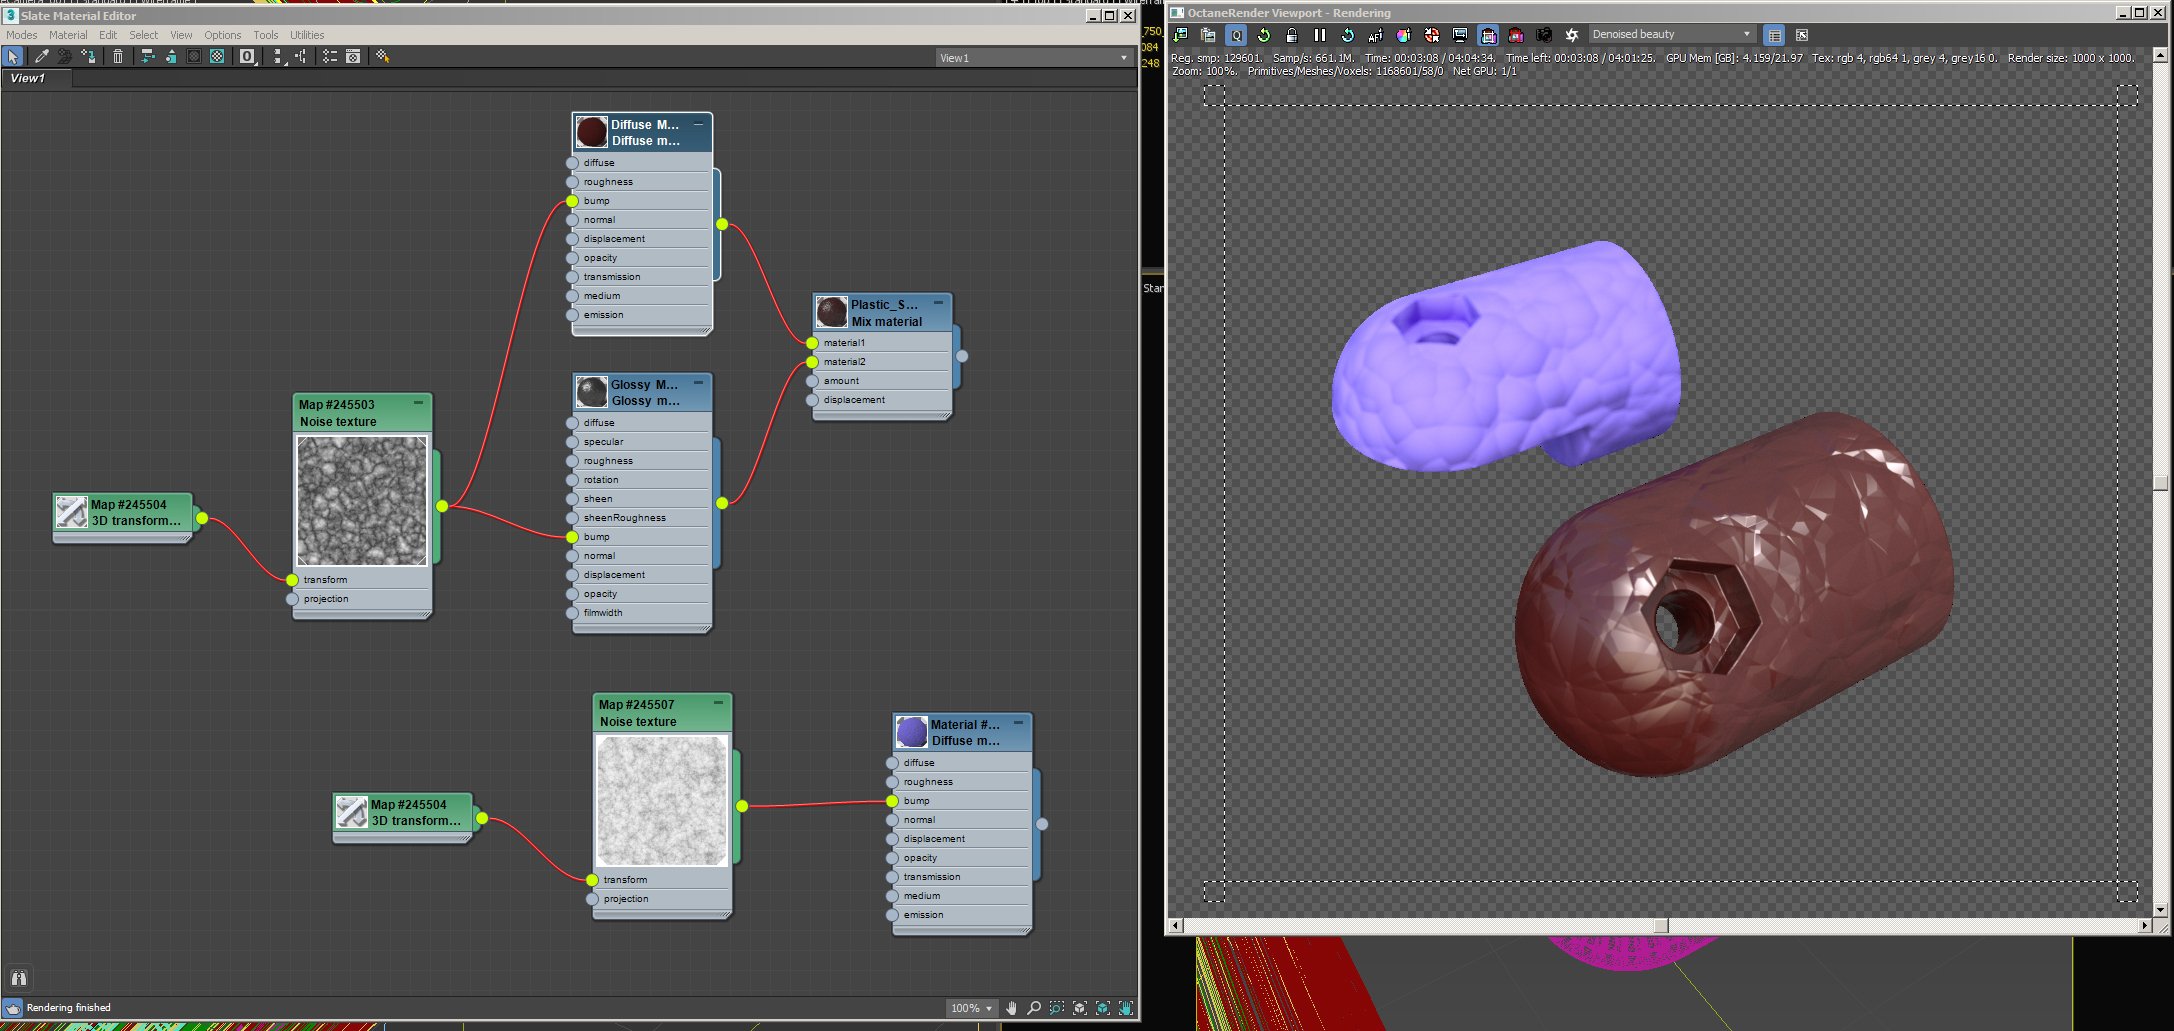Restart the Octane render with green arrow
This screenshot has height=1031, width=2174.
1264,35
